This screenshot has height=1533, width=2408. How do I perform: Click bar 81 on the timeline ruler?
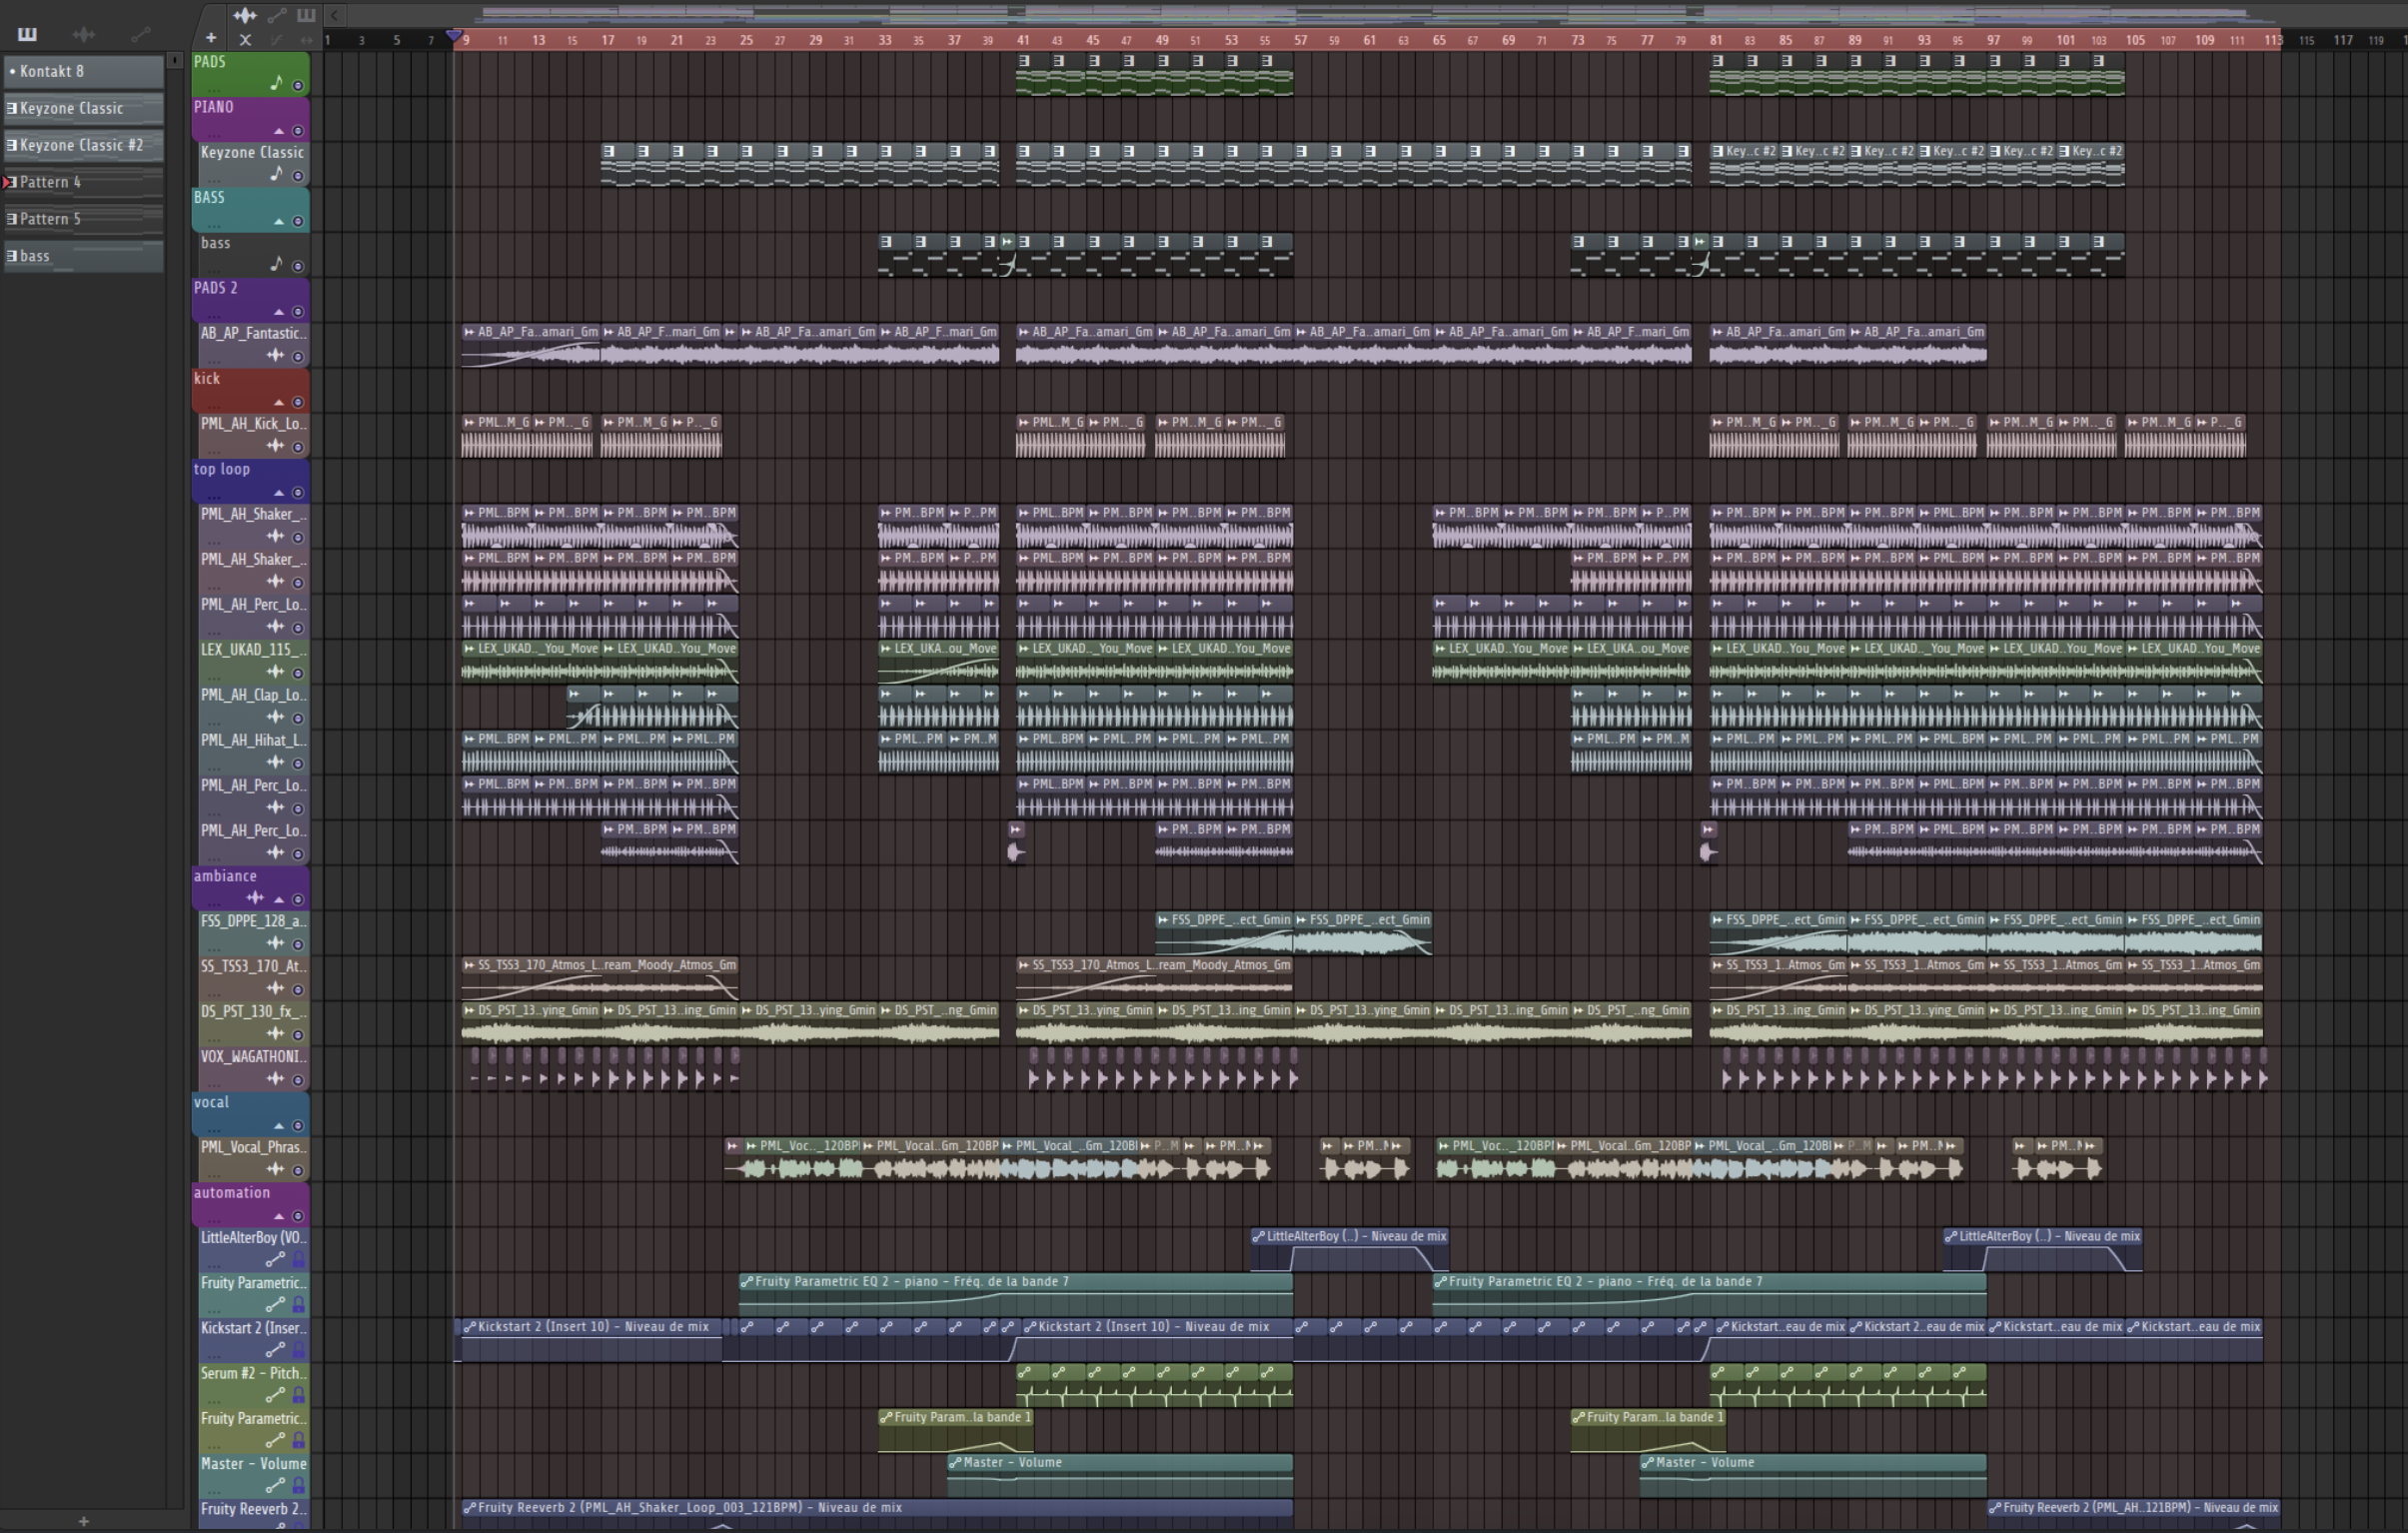point(1715,40)
